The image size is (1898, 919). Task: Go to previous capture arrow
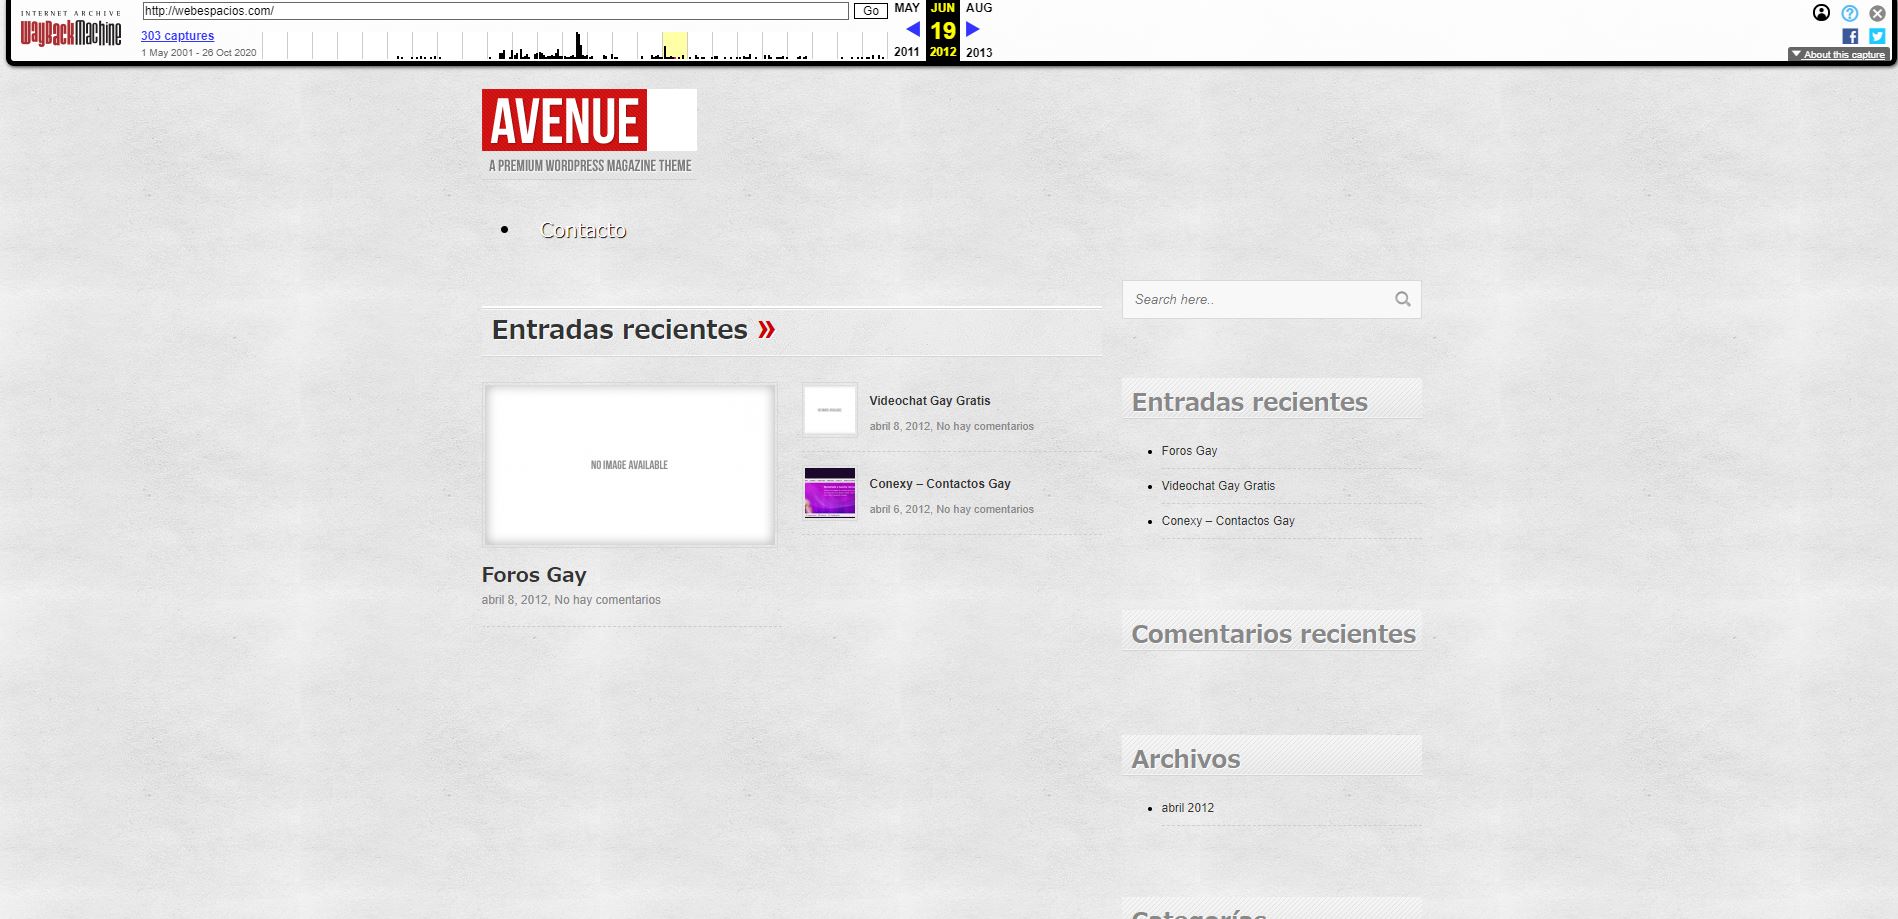[912, 29]
